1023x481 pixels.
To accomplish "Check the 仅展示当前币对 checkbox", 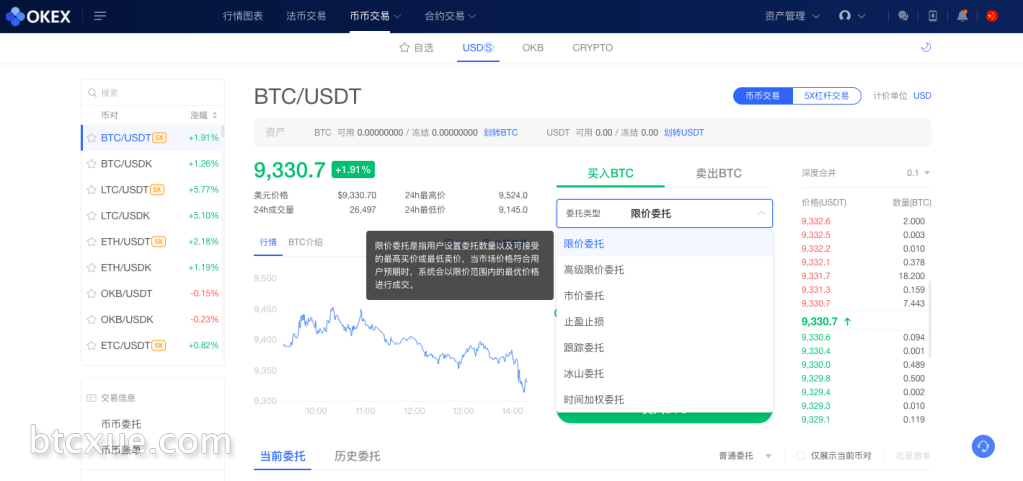I will [801, 456].
